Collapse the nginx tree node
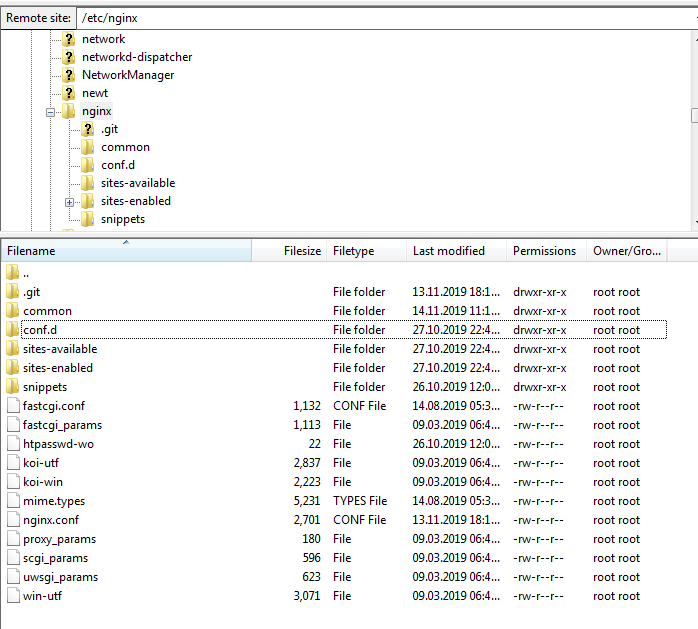The height and width of the screenshot is (629, 698). coord(50,112)
